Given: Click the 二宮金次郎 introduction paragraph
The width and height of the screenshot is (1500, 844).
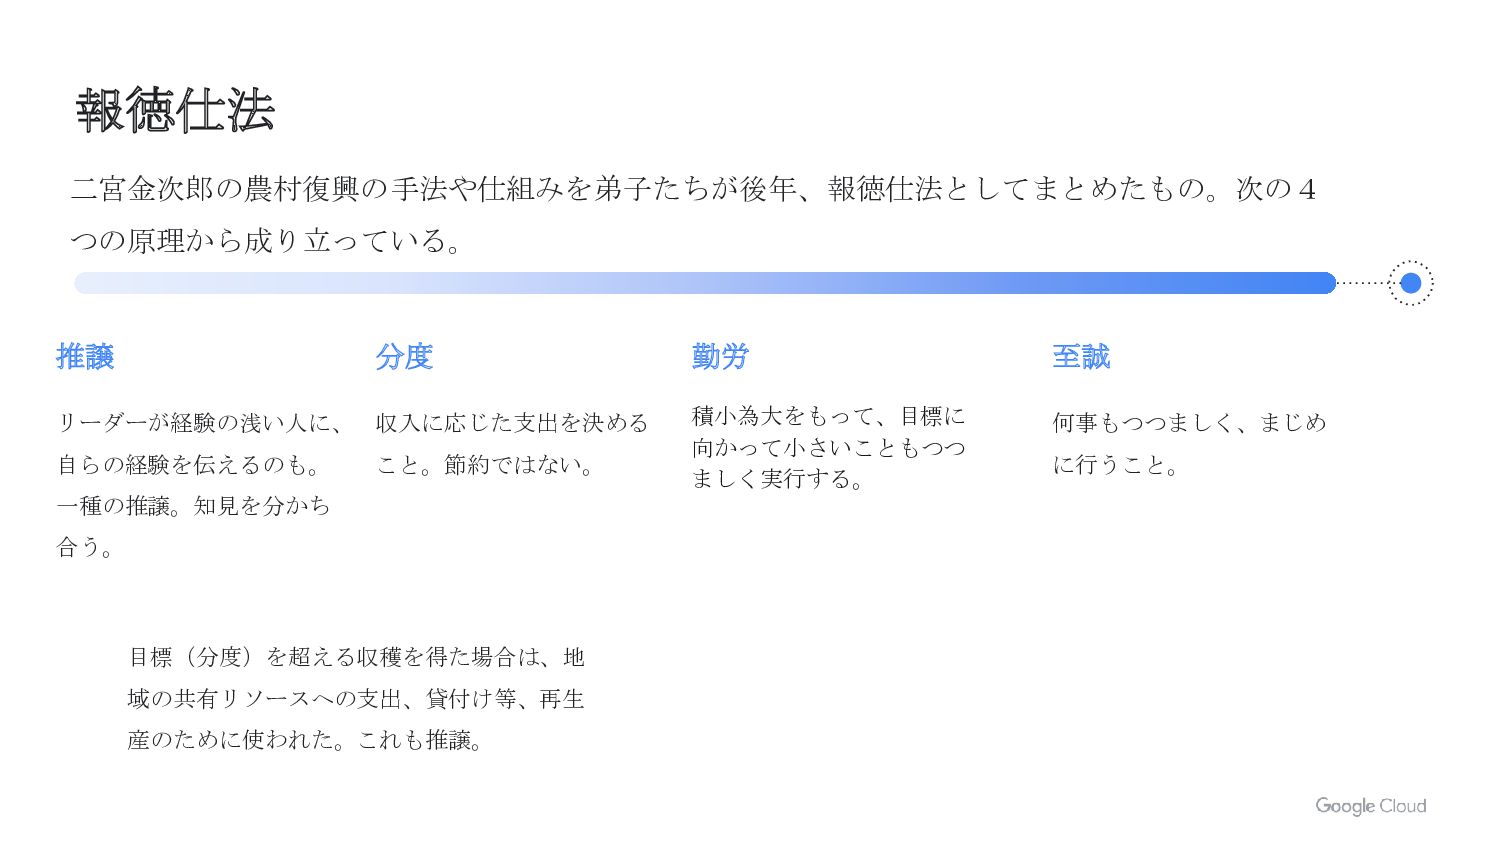Looking at the screenshot, I should pos(693,214).
